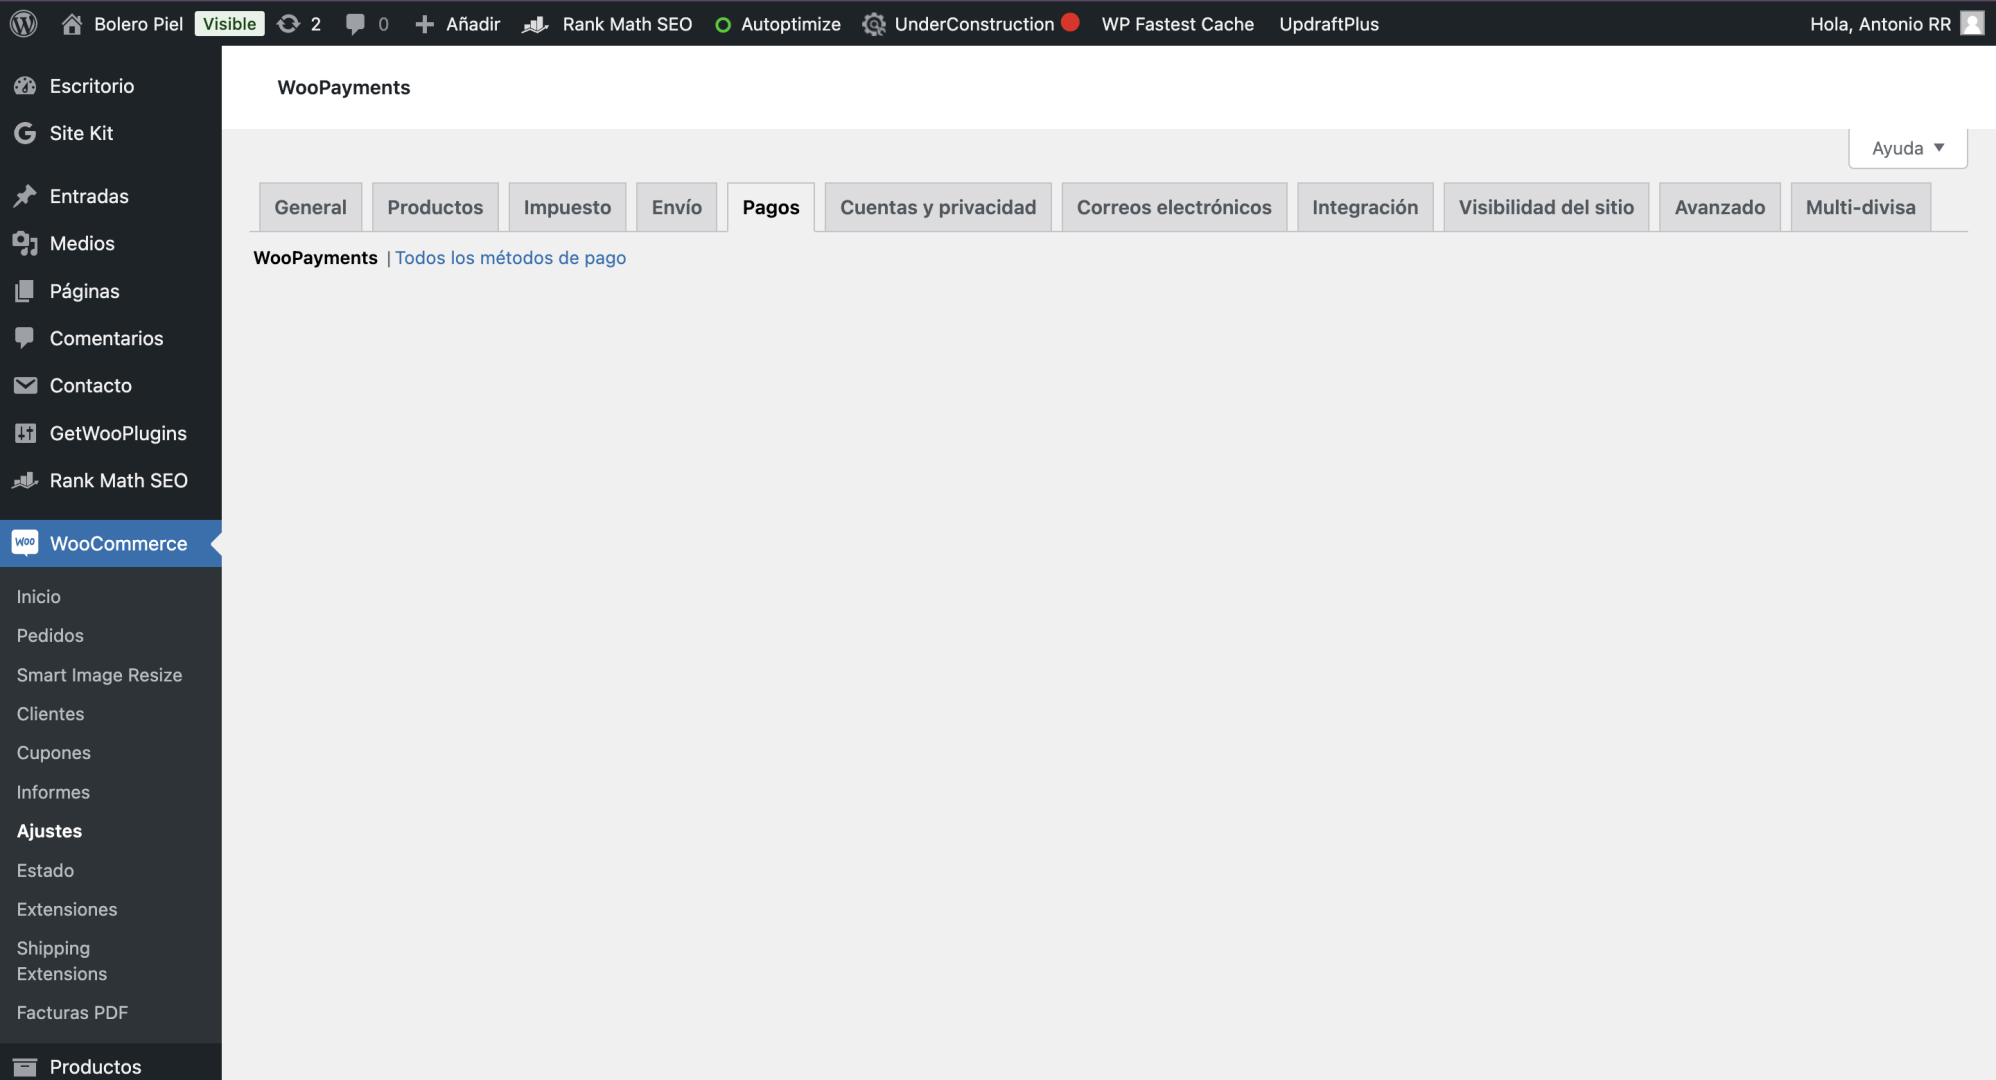This screenshot has height=1080, width=1996.
Task: Open the Envío tab
Action: point(677,207)
